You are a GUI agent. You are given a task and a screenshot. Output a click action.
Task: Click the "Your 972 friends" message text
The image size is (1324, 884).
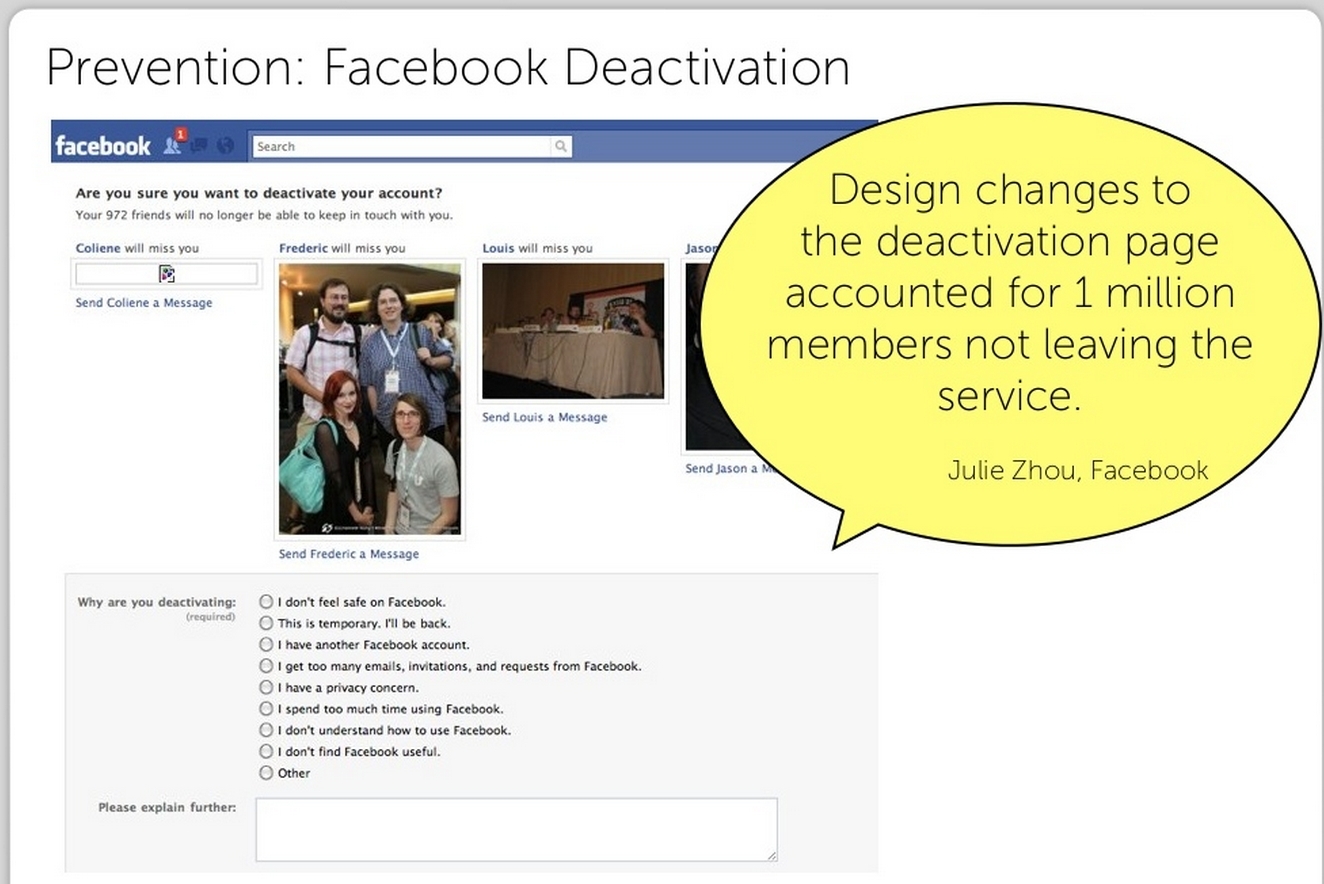pyautogui.click(x=264, y=215)
